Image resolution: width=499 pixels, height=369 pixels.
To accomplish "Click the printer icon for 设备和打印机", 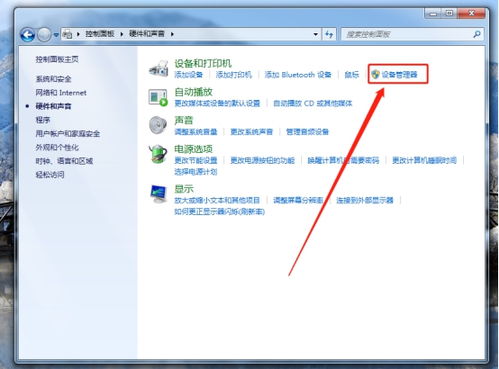I will coord(159,69).
